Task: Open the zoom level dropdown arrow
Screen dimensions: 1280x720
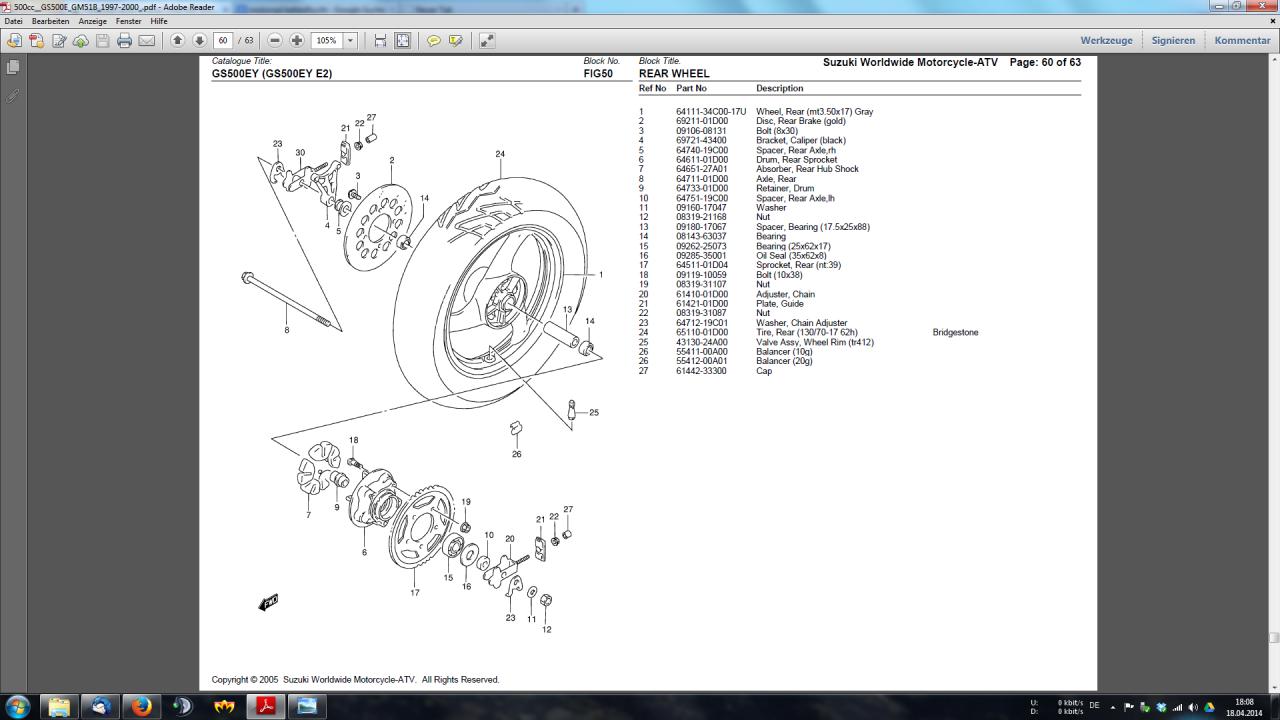Action: pyautogui.click(x=350, y=41)
